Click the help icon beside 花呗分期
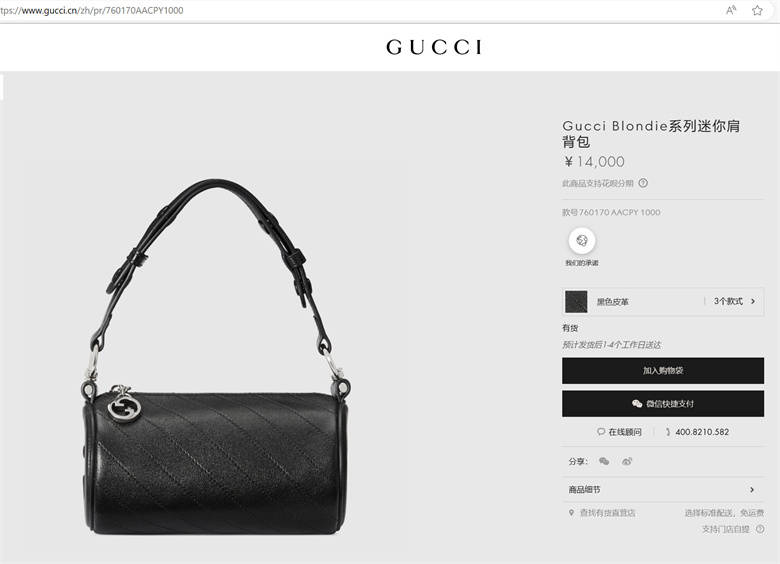 (643, 183)
